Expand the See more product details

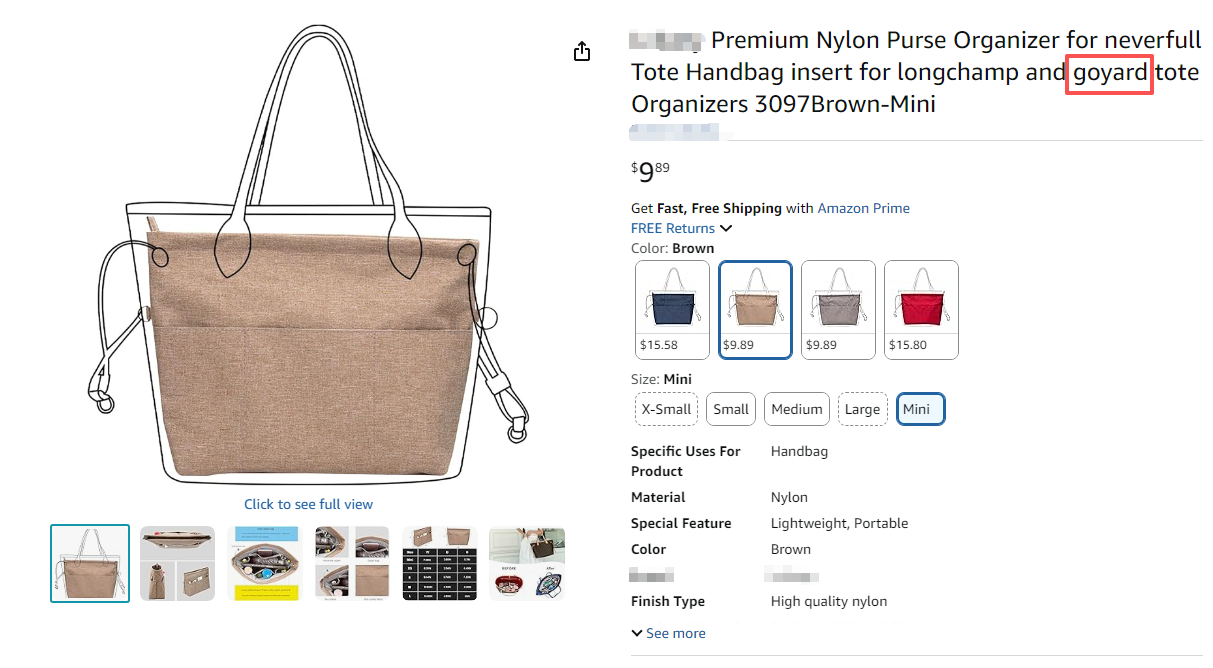click(x=668, y=633)
